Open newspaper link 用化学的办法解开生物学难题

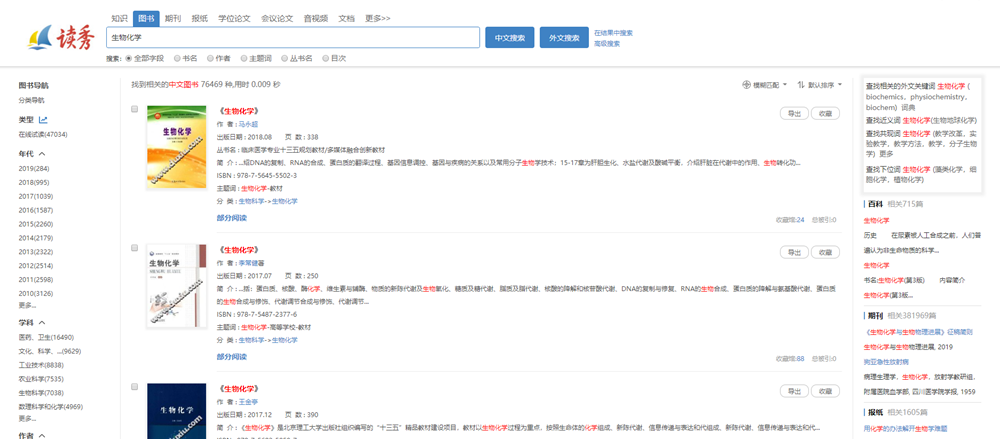[x=906, y=429]
